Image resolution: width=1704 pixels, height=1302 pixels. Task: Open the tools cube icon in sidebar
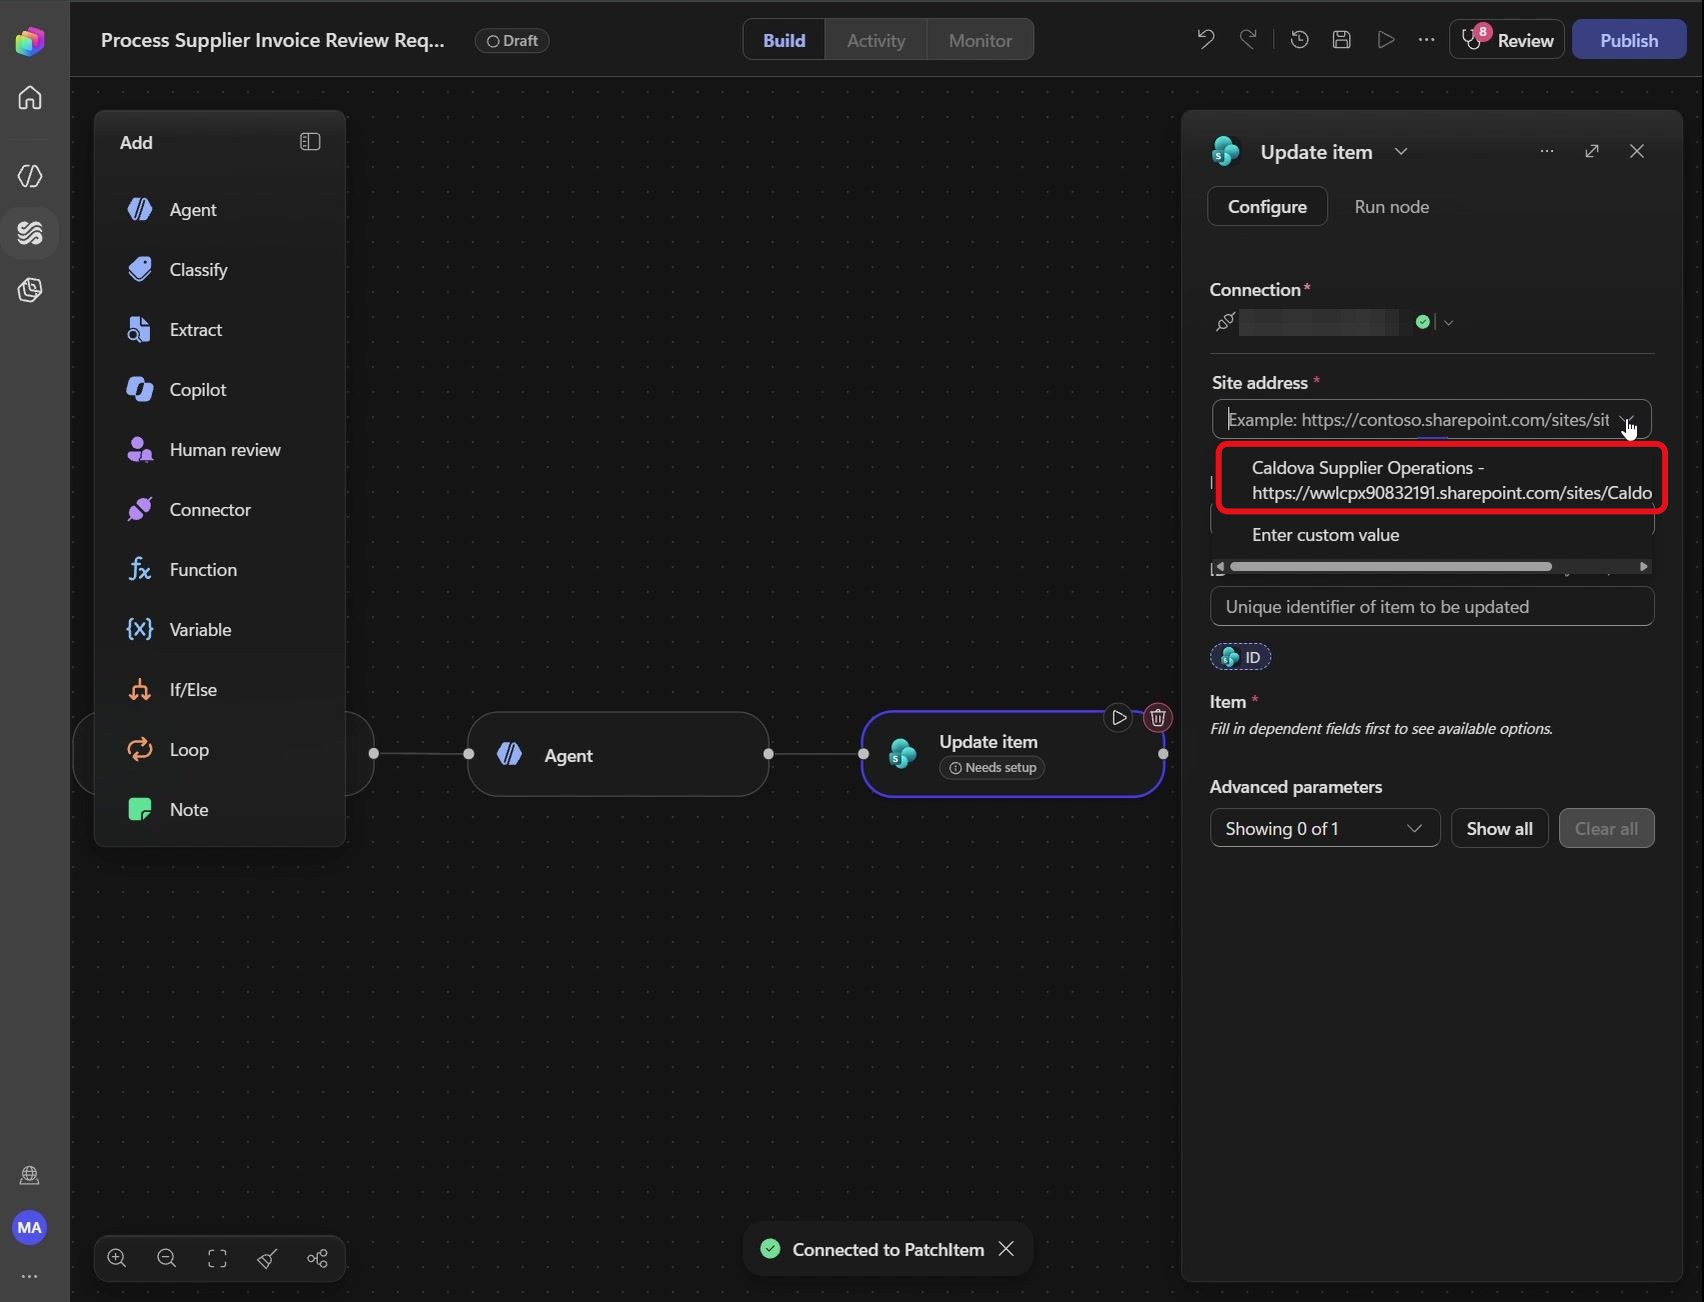pos(30,290)
